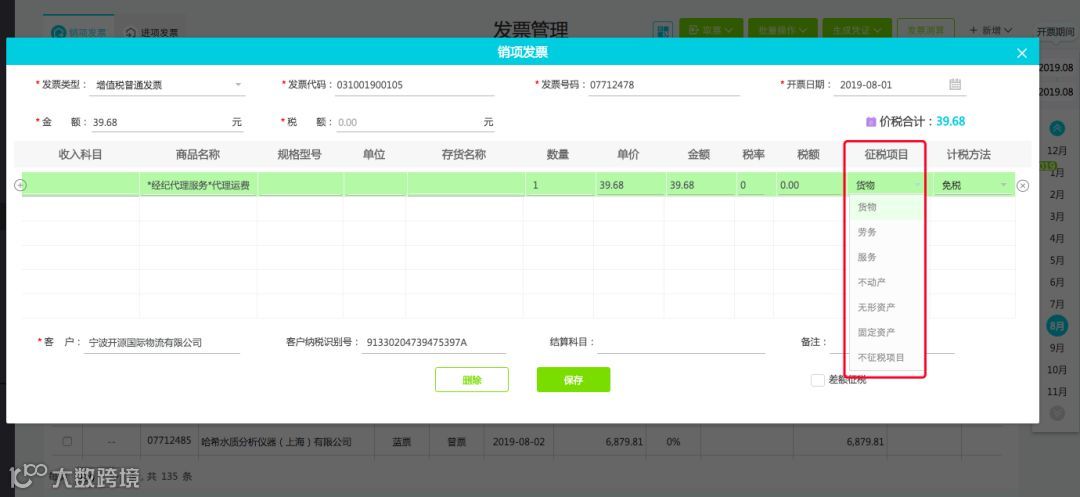1080x497 pixels.
Task: Select 服务 from the dropdown list
Action: point(886,257)
